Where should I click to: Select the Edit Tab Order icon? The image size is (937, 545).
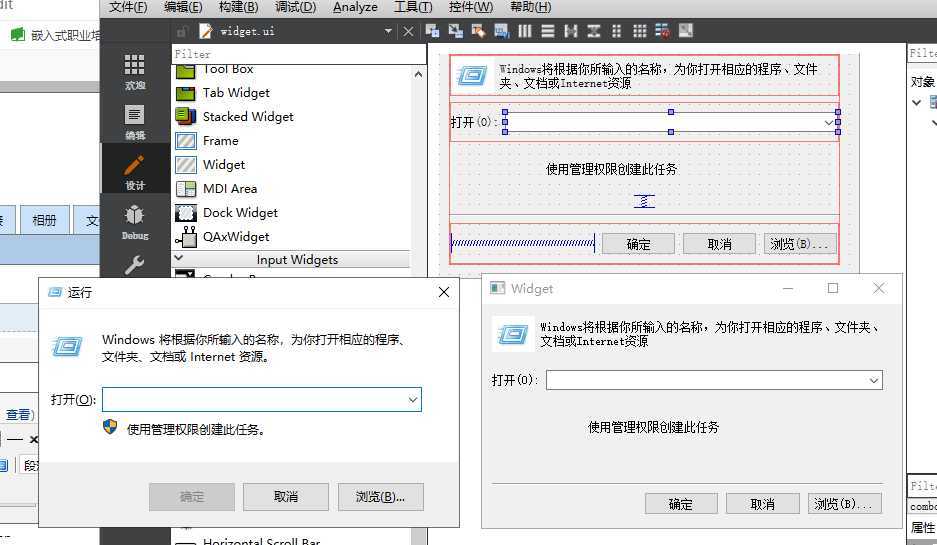501,31
